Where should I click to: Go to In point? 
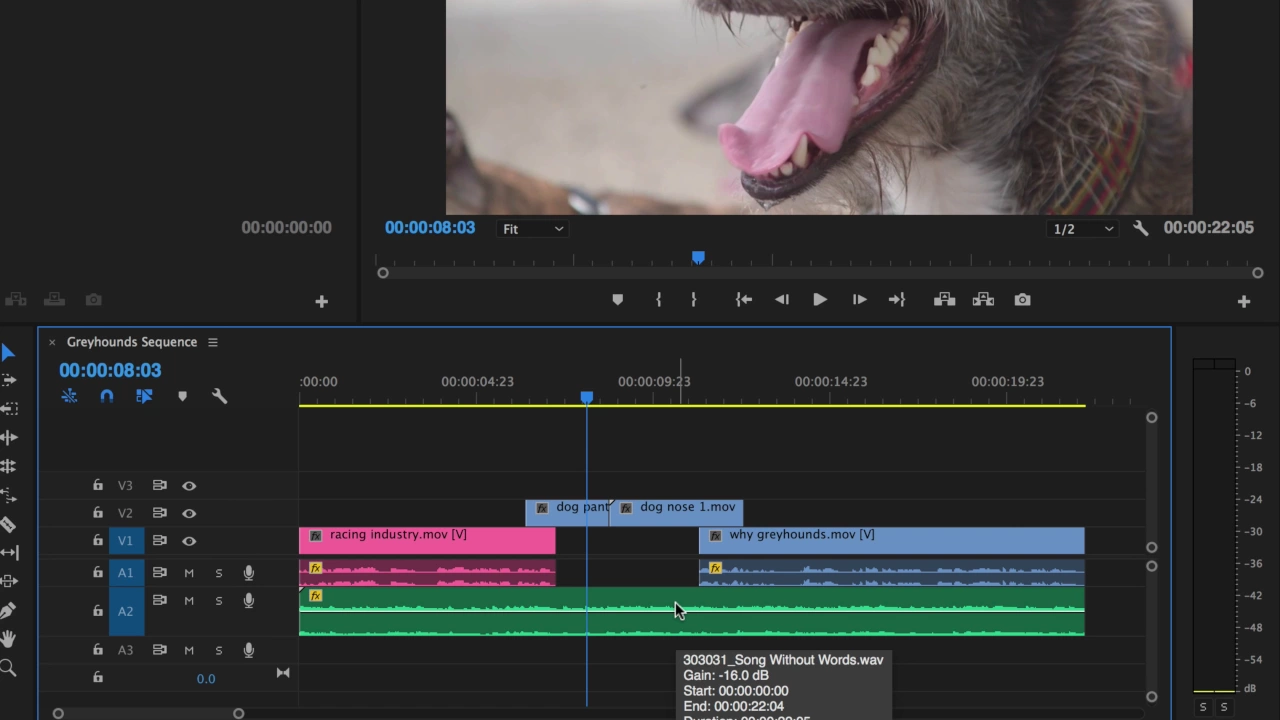(x=744, y=300)
